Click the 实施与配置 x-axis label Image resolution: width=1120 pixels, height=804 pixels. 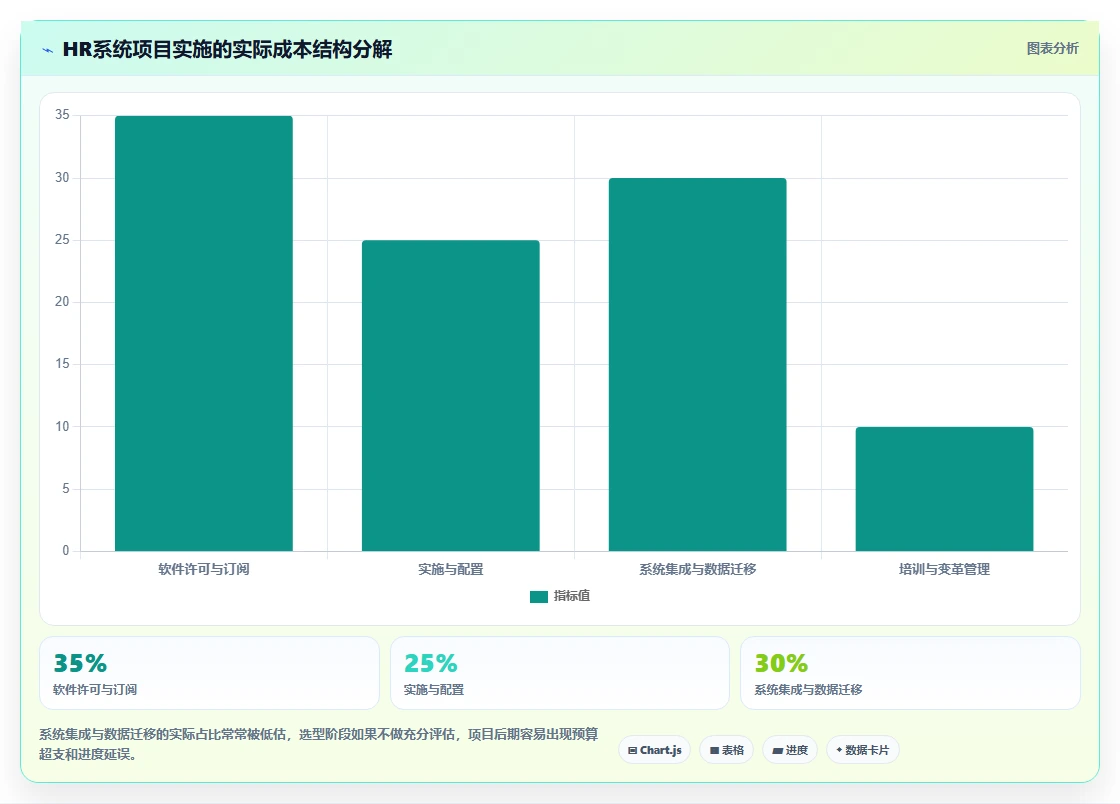coord(451,569)
